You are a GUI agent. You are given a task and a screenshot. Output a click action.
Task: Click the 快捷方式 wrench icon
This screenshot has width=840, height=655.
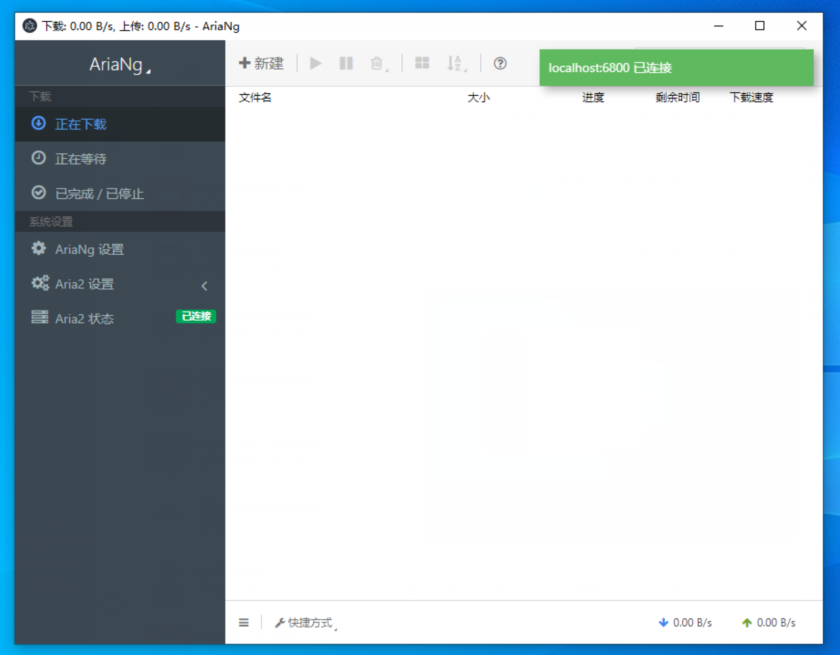point(278,622)
